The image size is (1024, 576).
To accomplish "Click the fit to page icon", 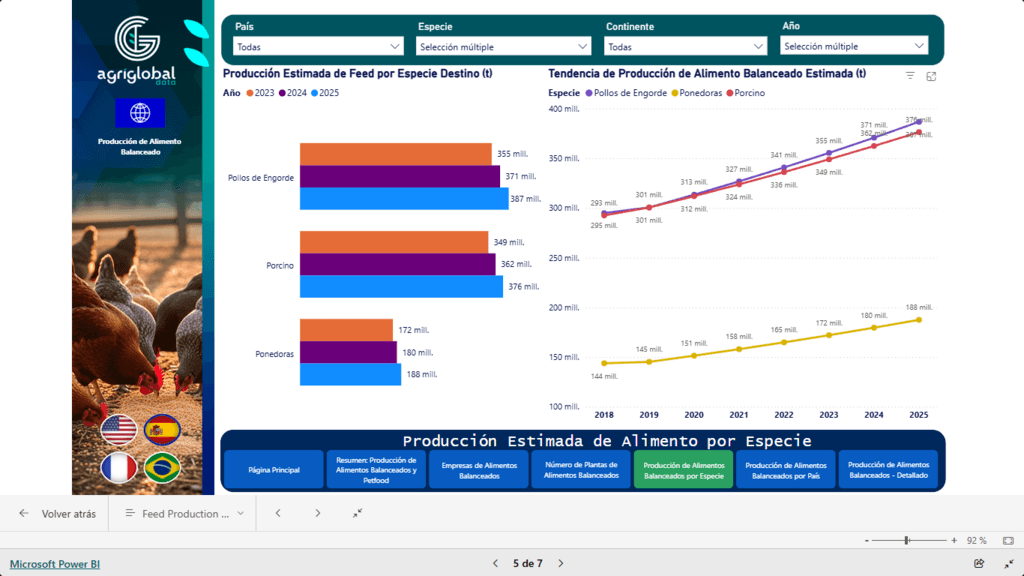I will tap(1007, 540).
